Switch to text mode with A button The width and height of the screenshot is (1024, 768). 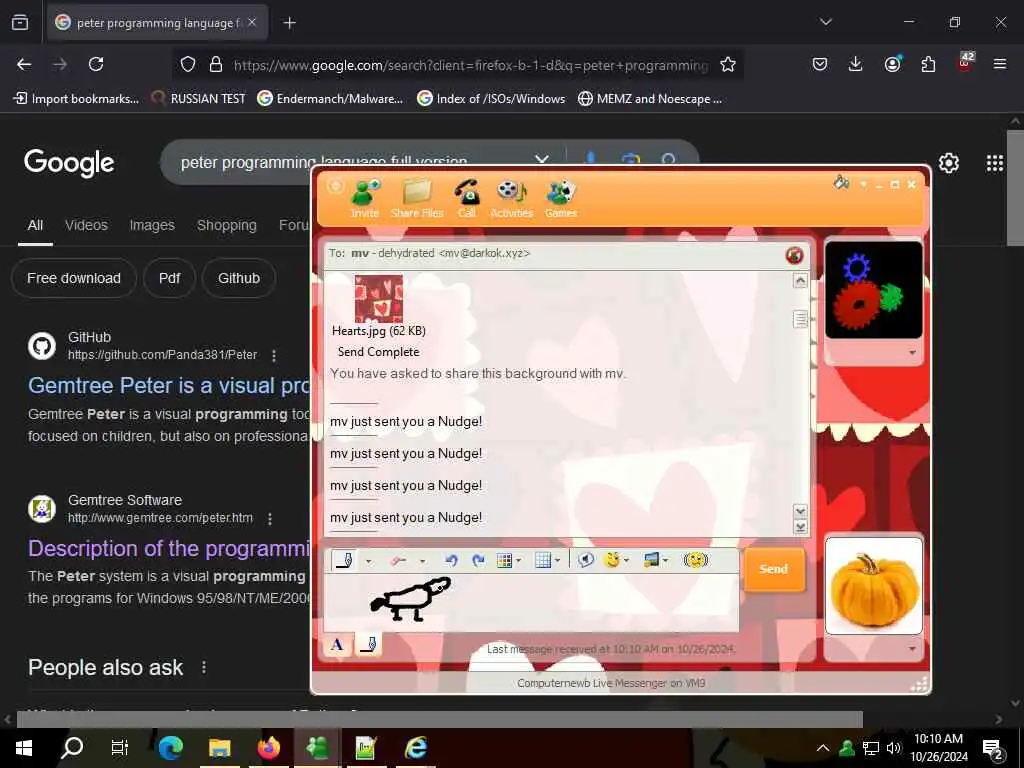(337, 645)
